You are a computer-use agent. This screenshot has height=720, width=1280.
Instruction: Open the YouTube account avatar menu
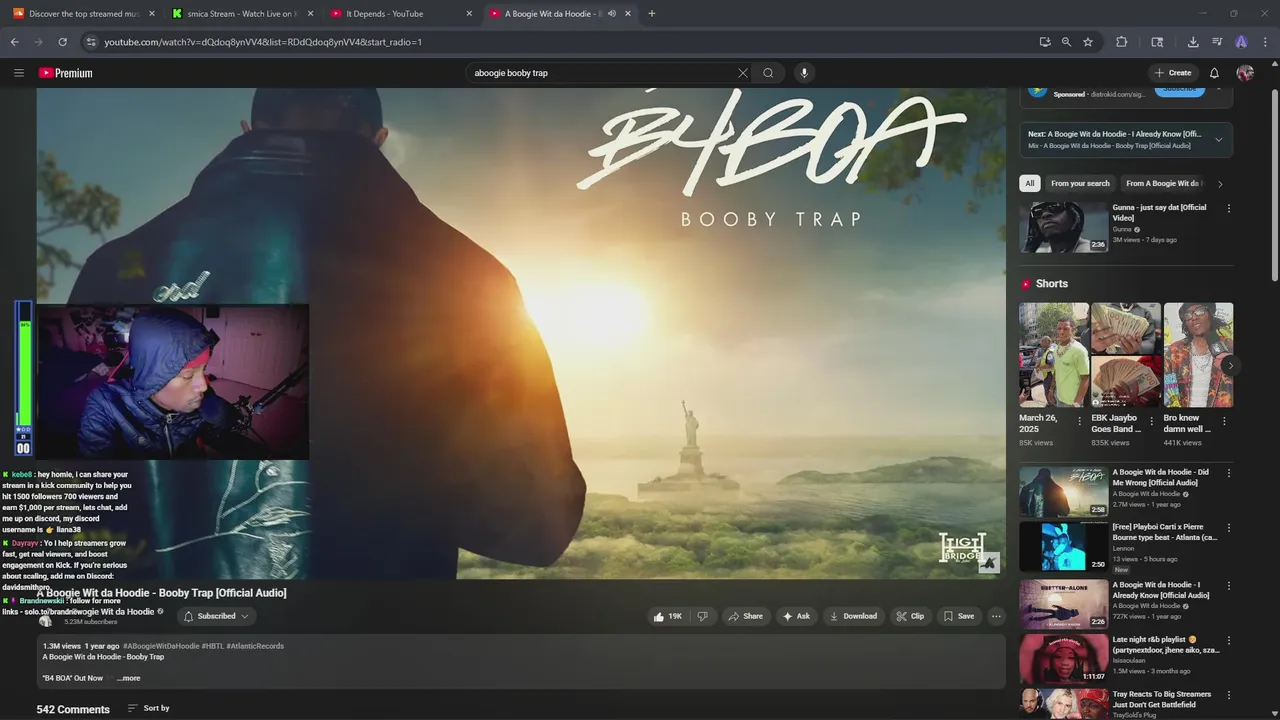pos(1245,73)
